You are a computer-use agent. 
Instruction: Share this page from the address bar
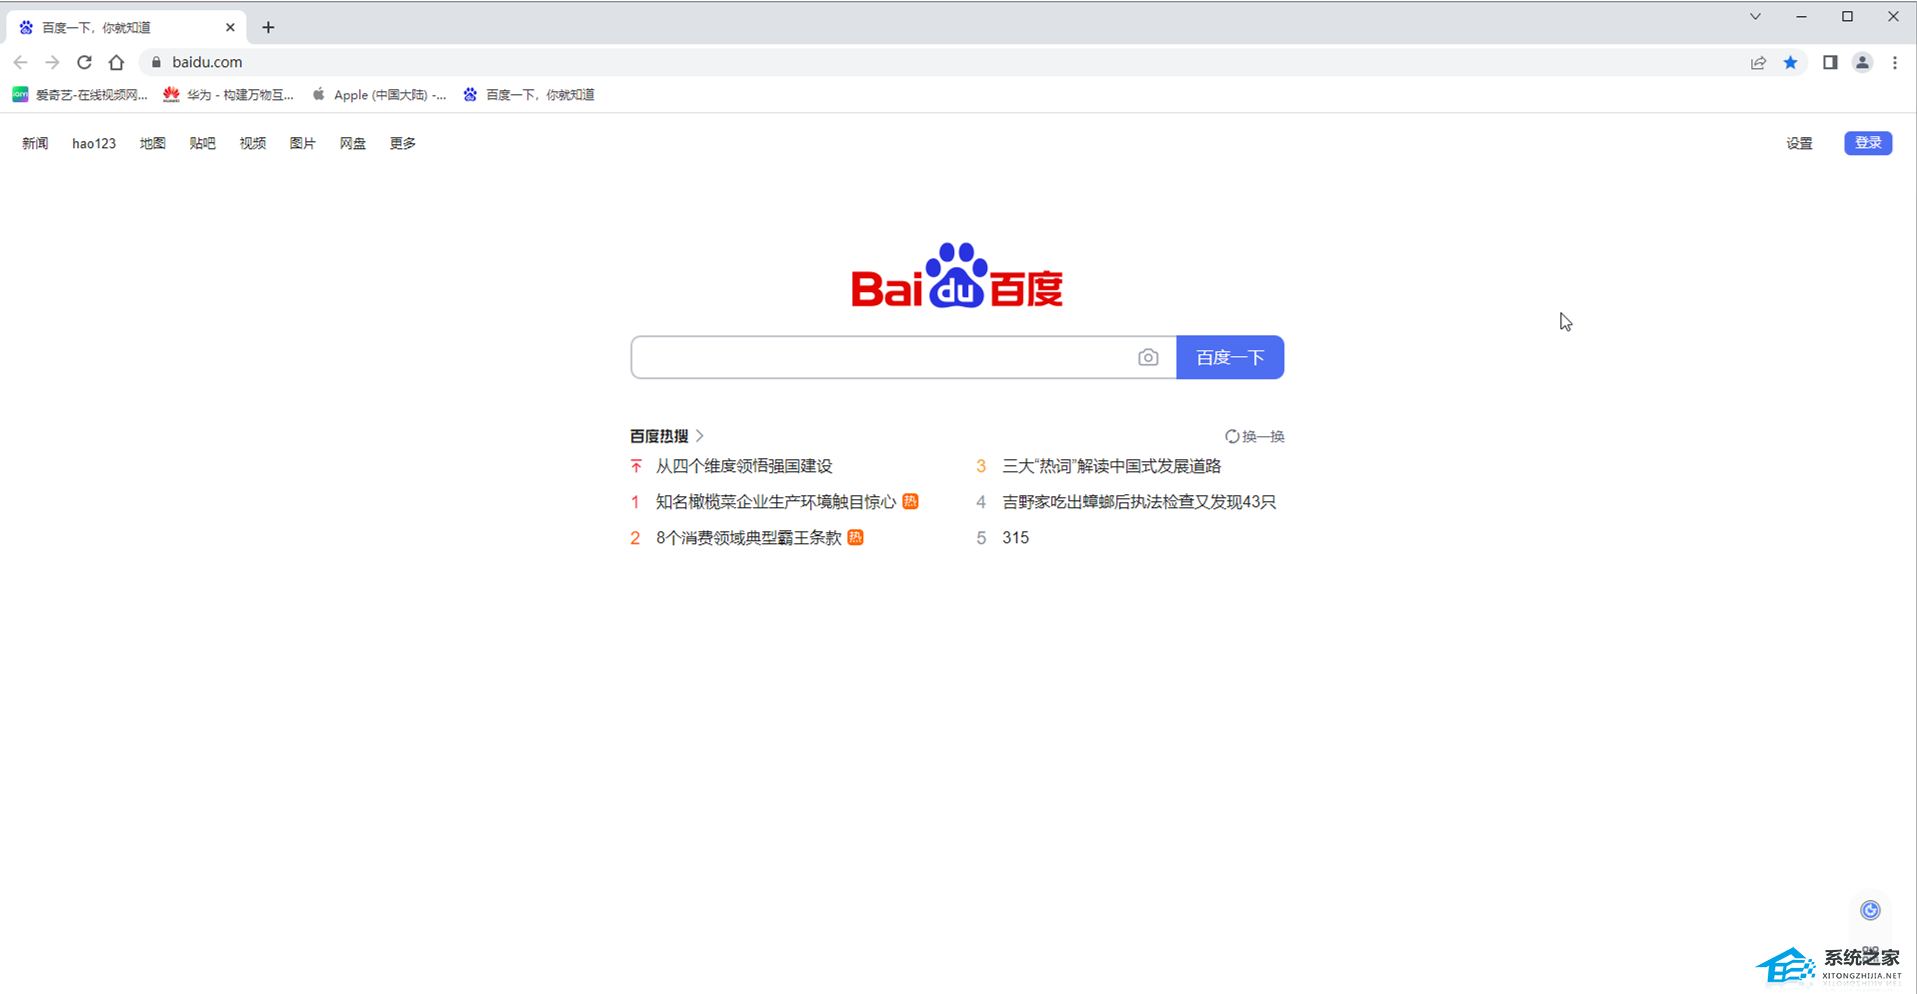pyautogui.click(x=1758, y=62)
